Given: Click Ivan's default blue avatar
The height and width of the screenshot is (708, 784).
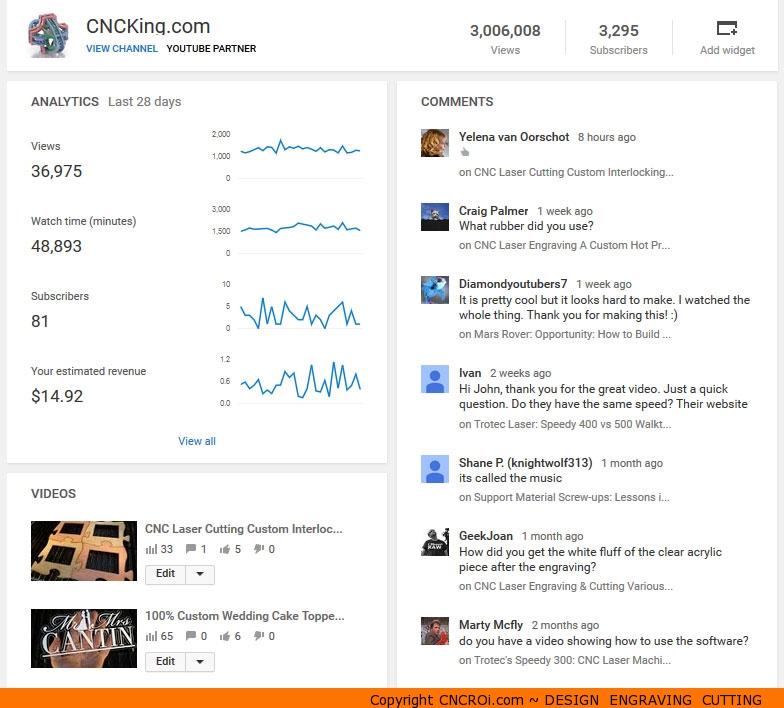Looking at the screenshot, I should tap(434, 379).
